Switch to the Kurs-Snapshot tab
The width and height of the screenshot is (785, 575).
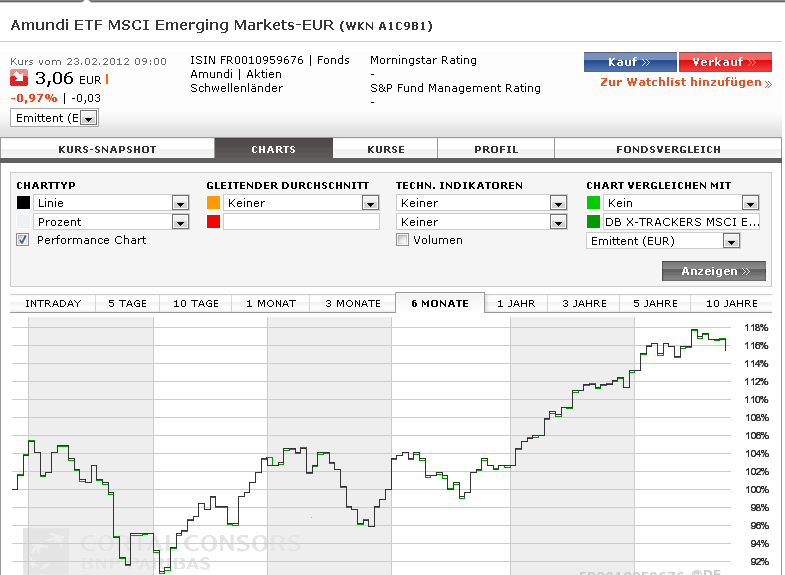107,149
